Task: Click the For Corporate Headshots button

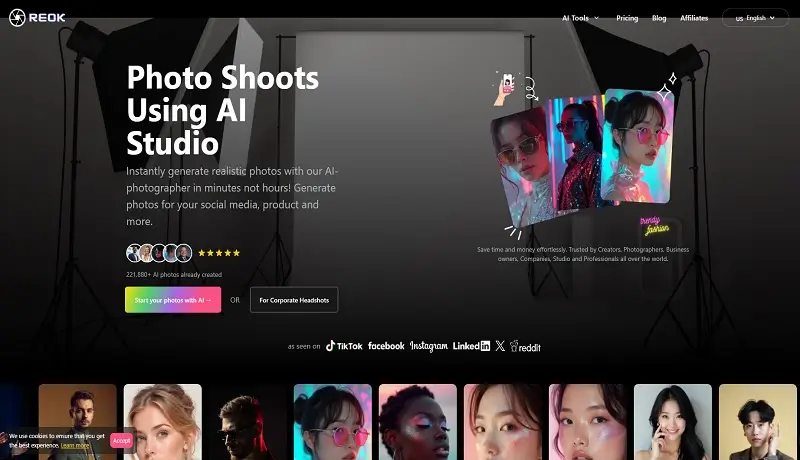Action: [x=293, y=300]
